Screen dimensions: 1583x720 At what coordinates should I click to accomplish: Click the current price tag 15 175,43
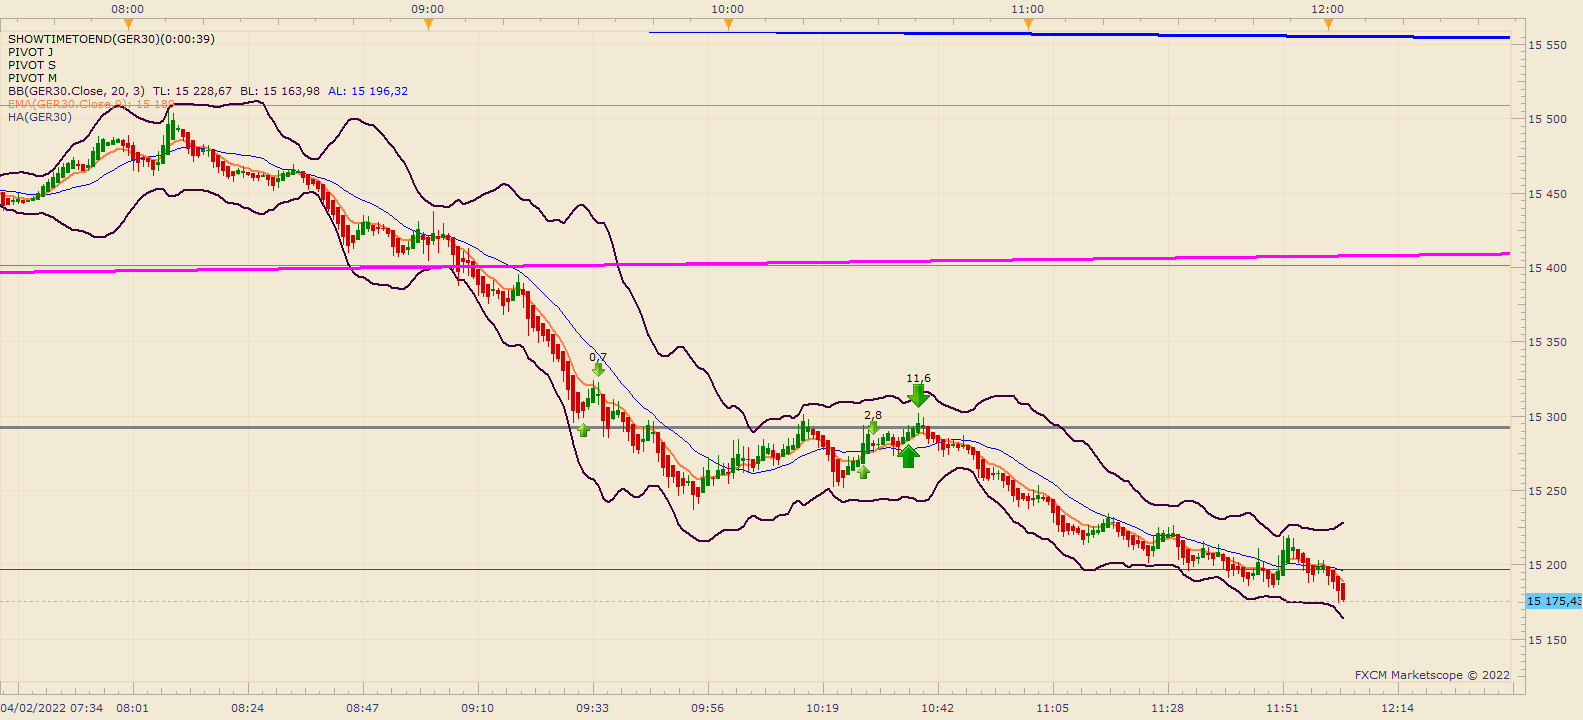(x=1553, y=601)
